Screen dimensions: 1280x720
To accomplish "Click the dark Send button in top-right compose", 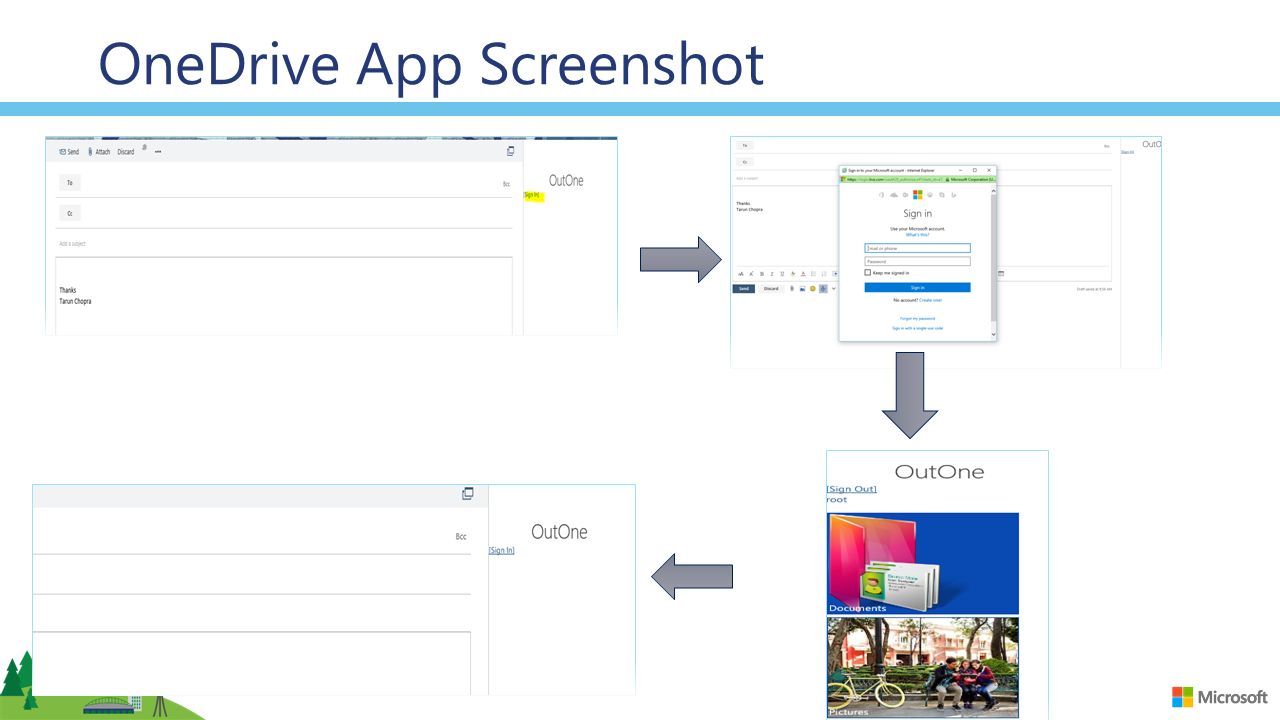I will (744, 289).
